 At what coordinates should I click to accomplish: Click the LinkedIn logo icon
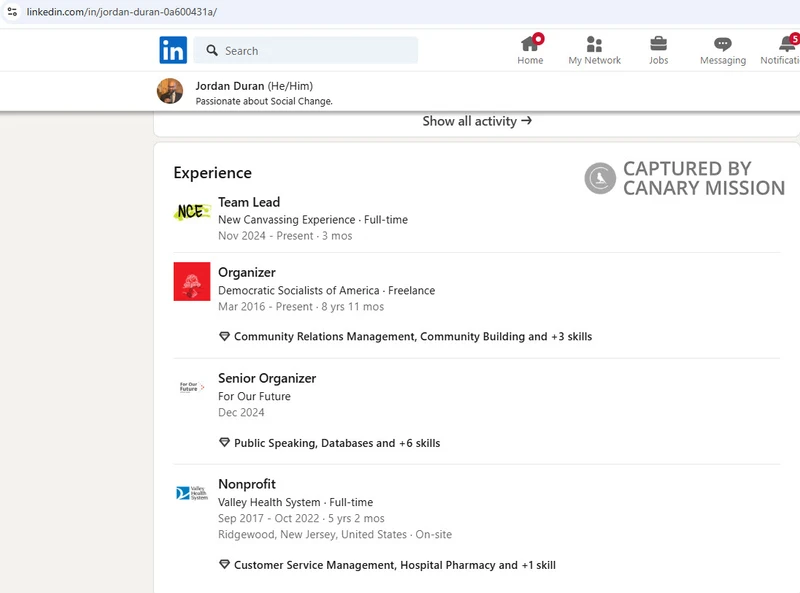(x=173, y=50)
